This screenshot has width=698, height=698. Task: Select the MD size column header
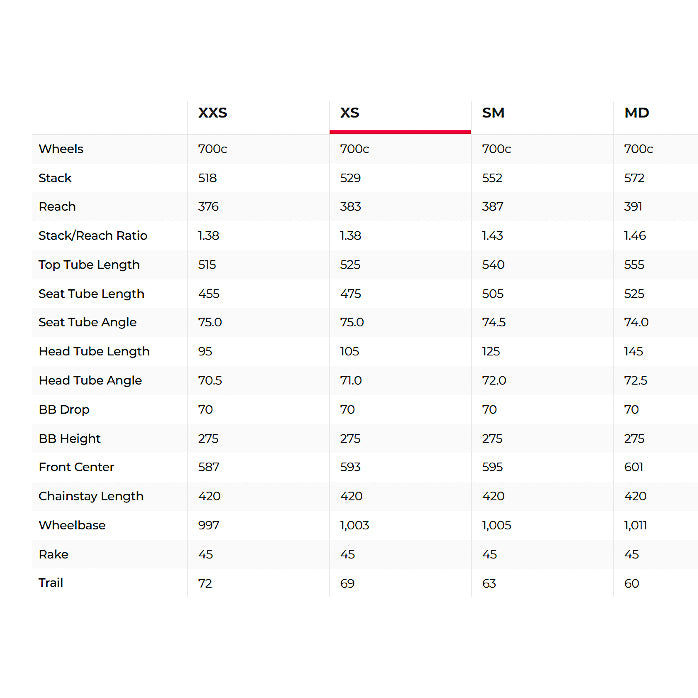coord(637,113)
